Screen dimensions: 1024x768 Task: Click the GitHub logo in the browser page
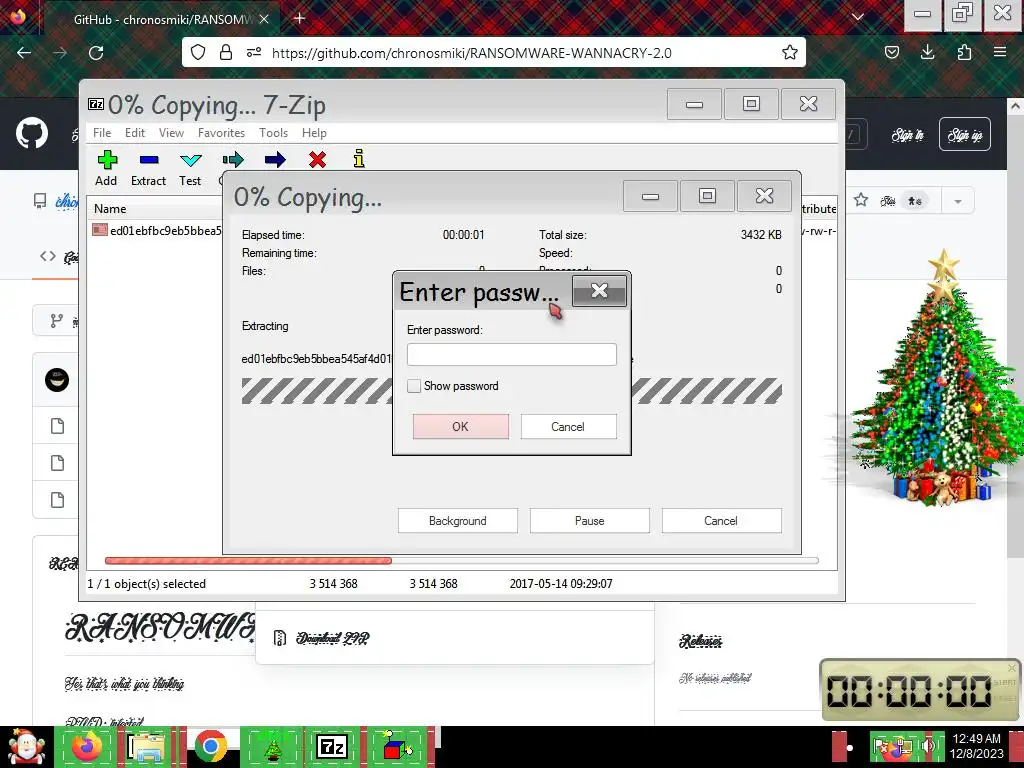pos(32,133)
